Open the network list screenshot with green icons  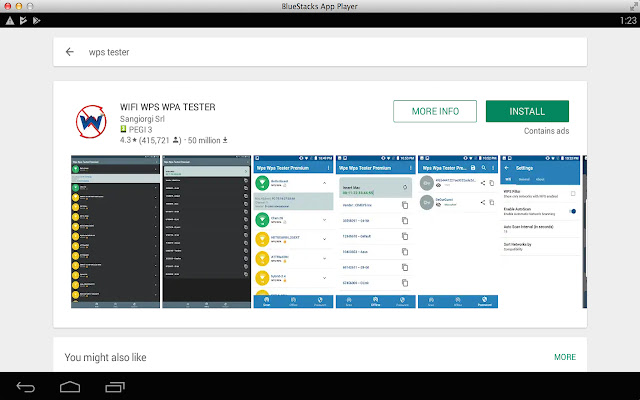point(293,231)
